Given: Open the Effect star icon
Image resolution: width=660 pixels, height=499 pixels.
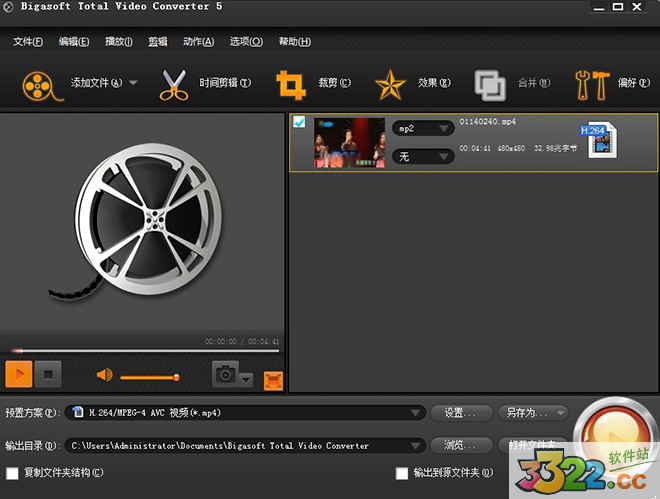Looking at the screenshot, I should coord(390,85).
